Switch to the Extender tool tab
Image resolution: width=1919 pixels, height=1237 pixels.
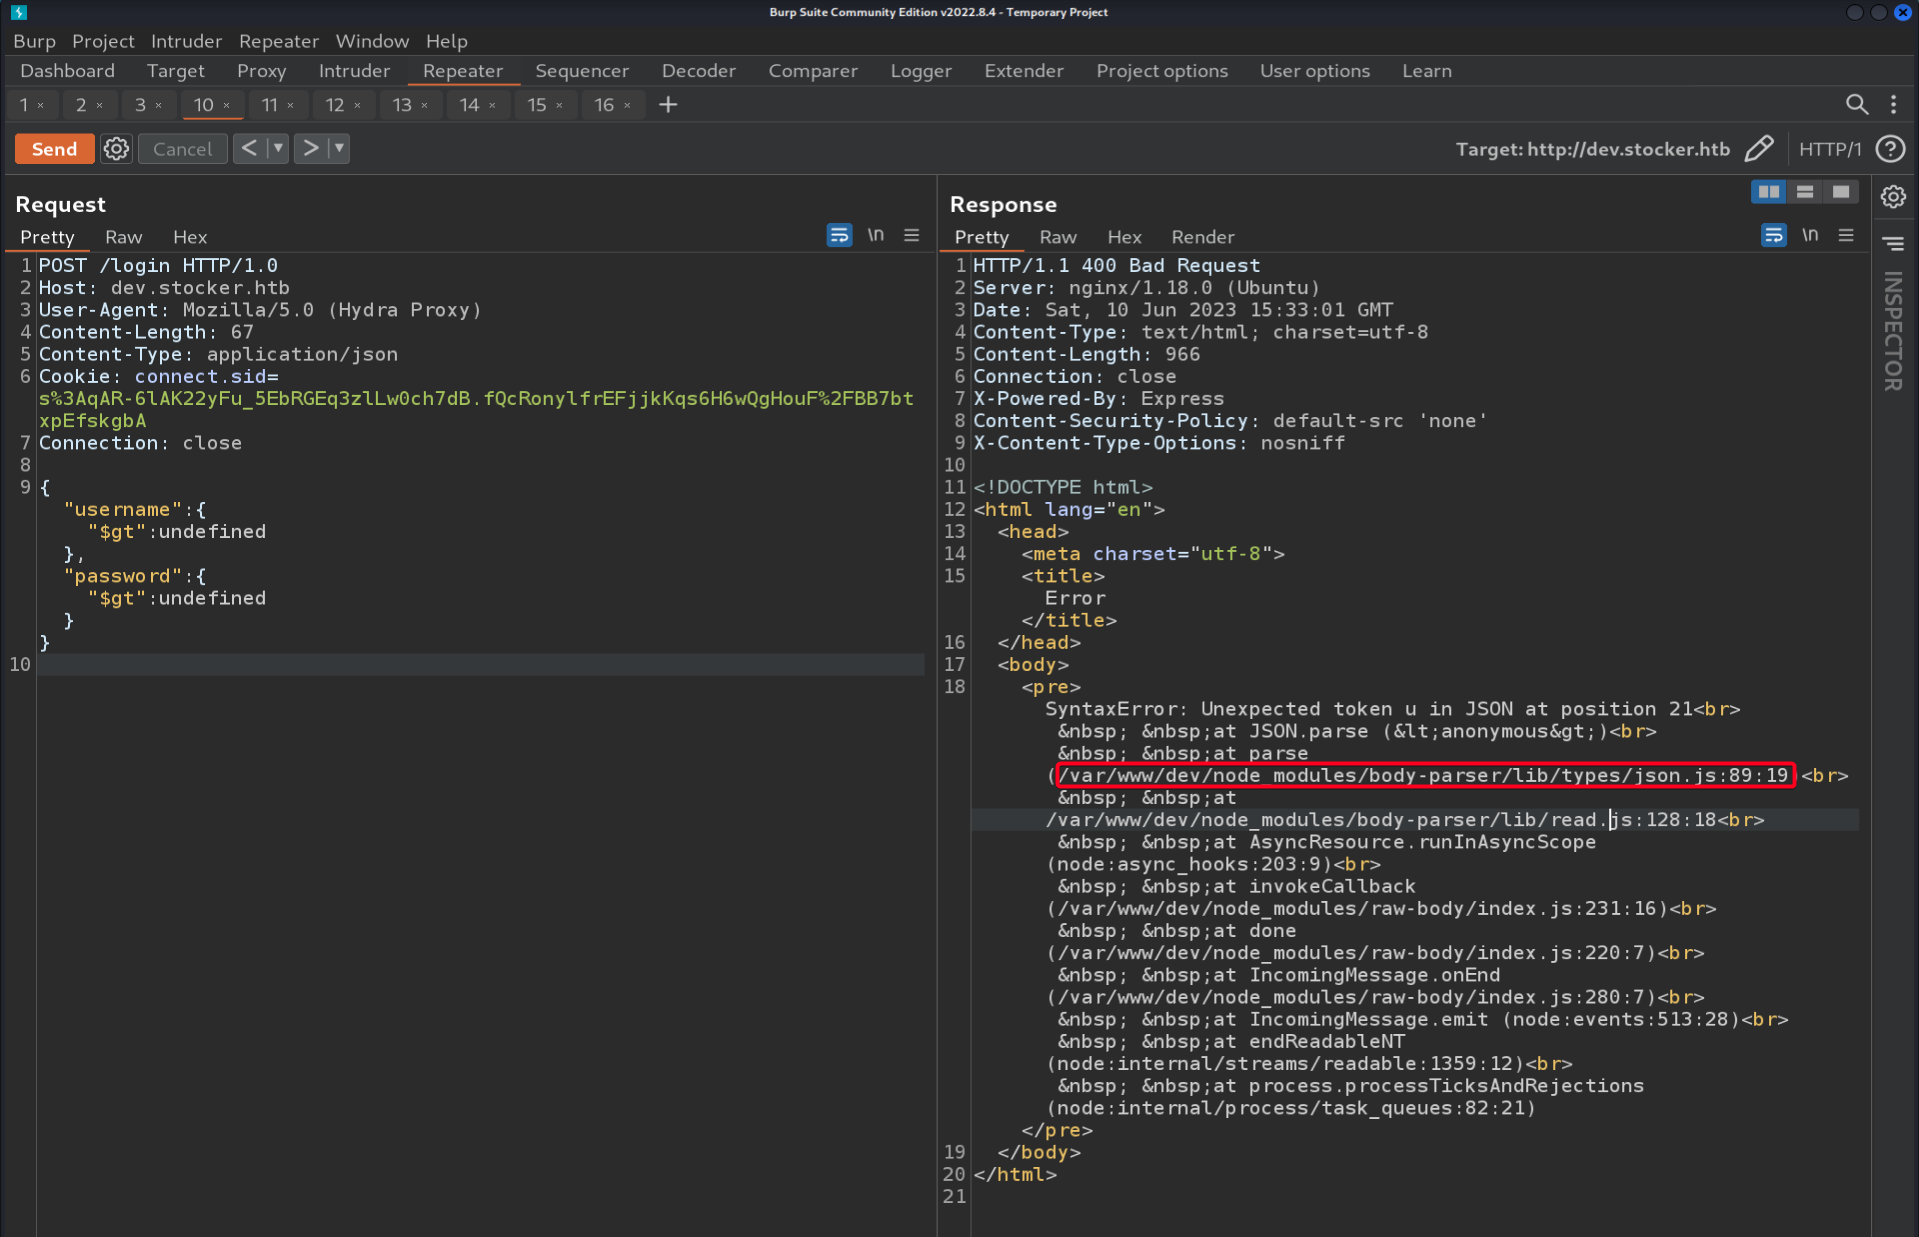(x=1023, y=71)
